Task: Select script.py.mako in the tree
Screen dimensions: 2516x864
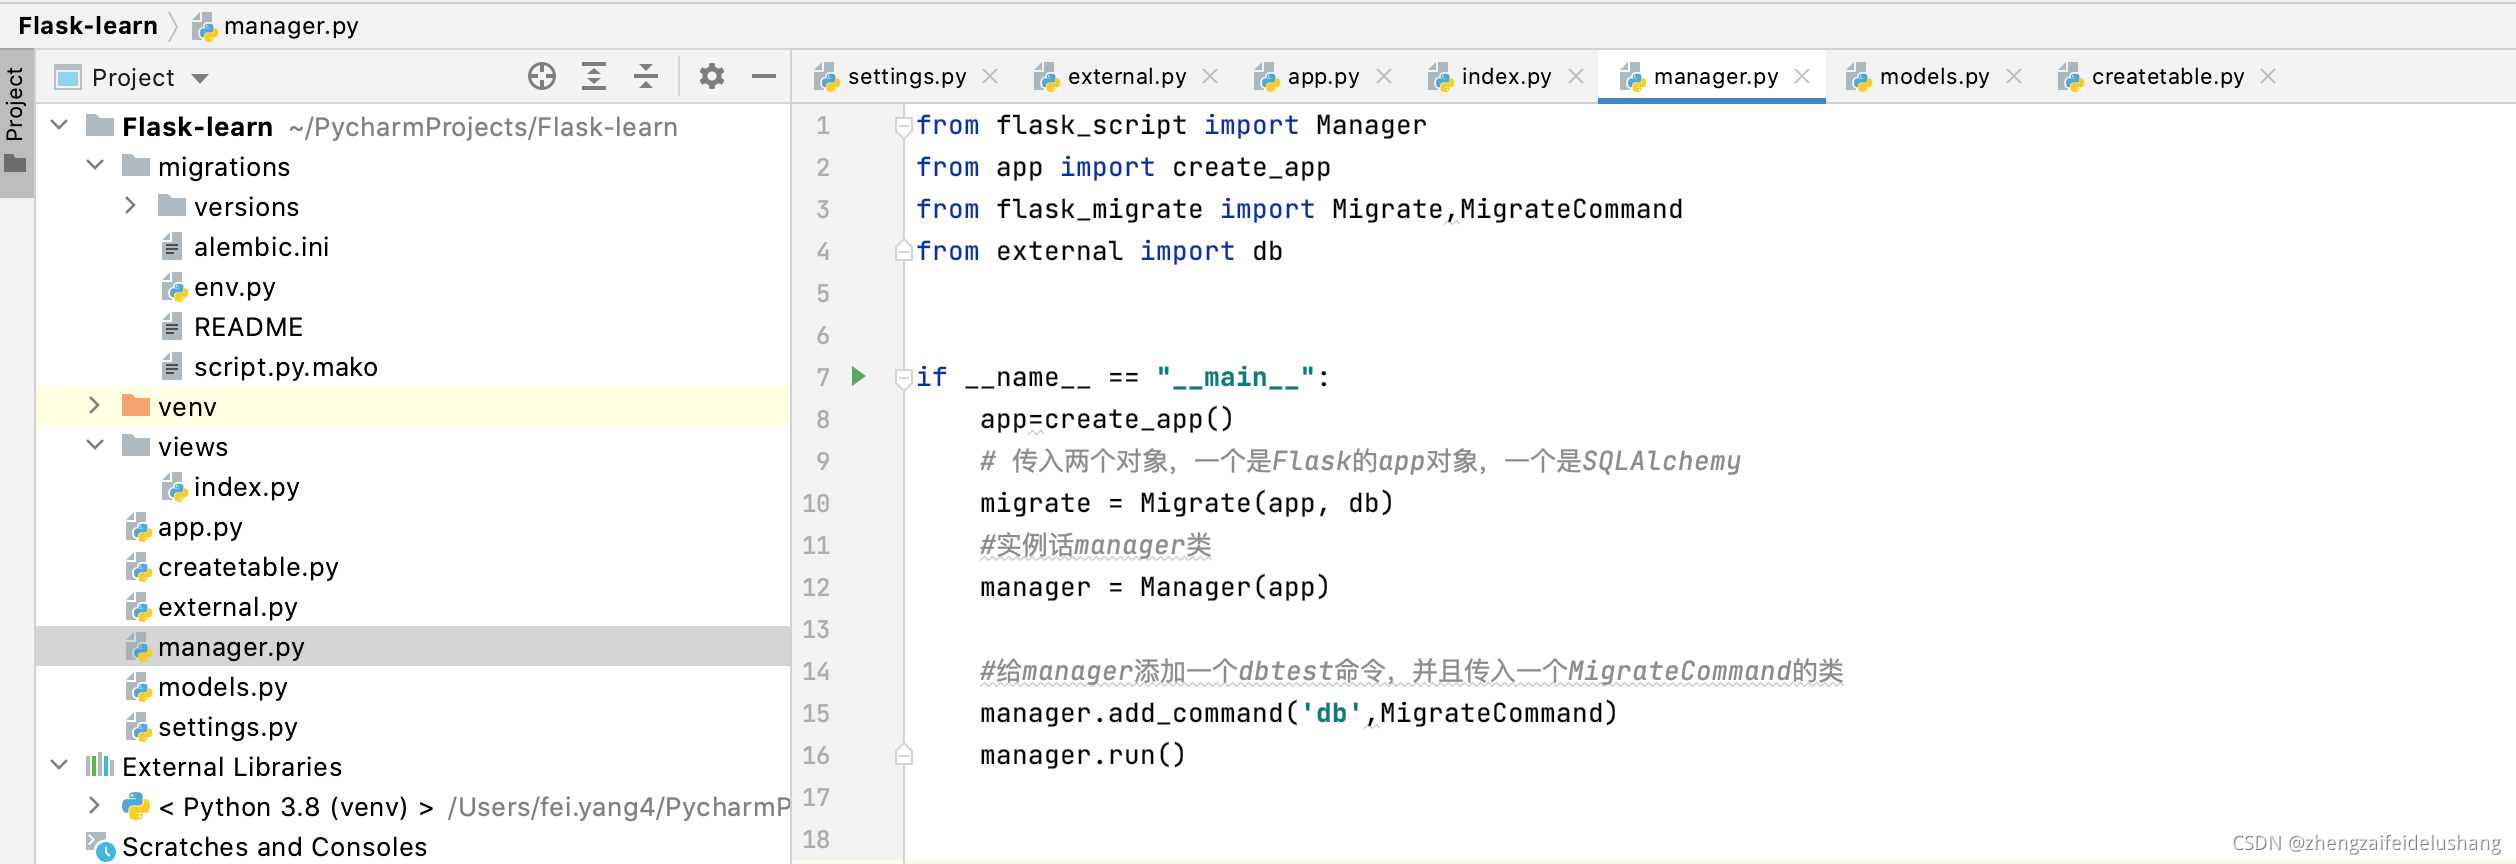Action: [x=285, y=367]
